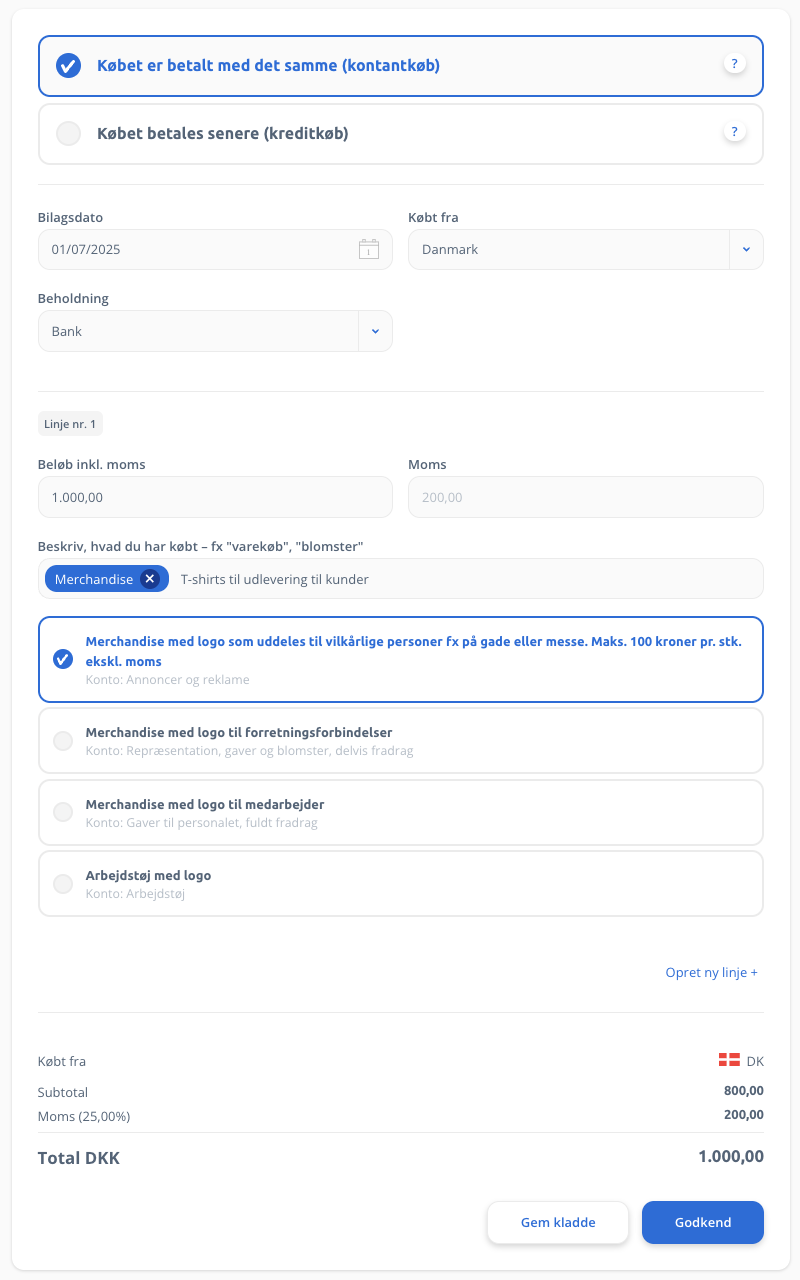The height and width of the screenshot is (1280, 800).
Task: Click the Beløb inkl. moms input field
Action: click(x=215, y=497)
